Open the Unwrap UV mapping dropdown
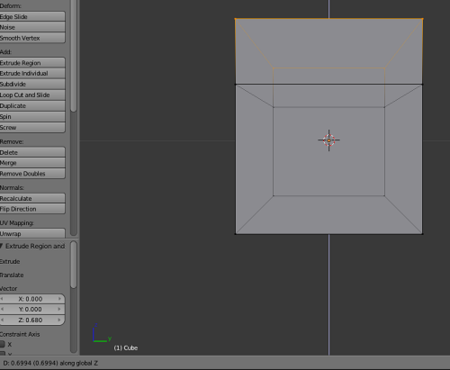This screenshot has height=370, width=450. tap(32, 233)
